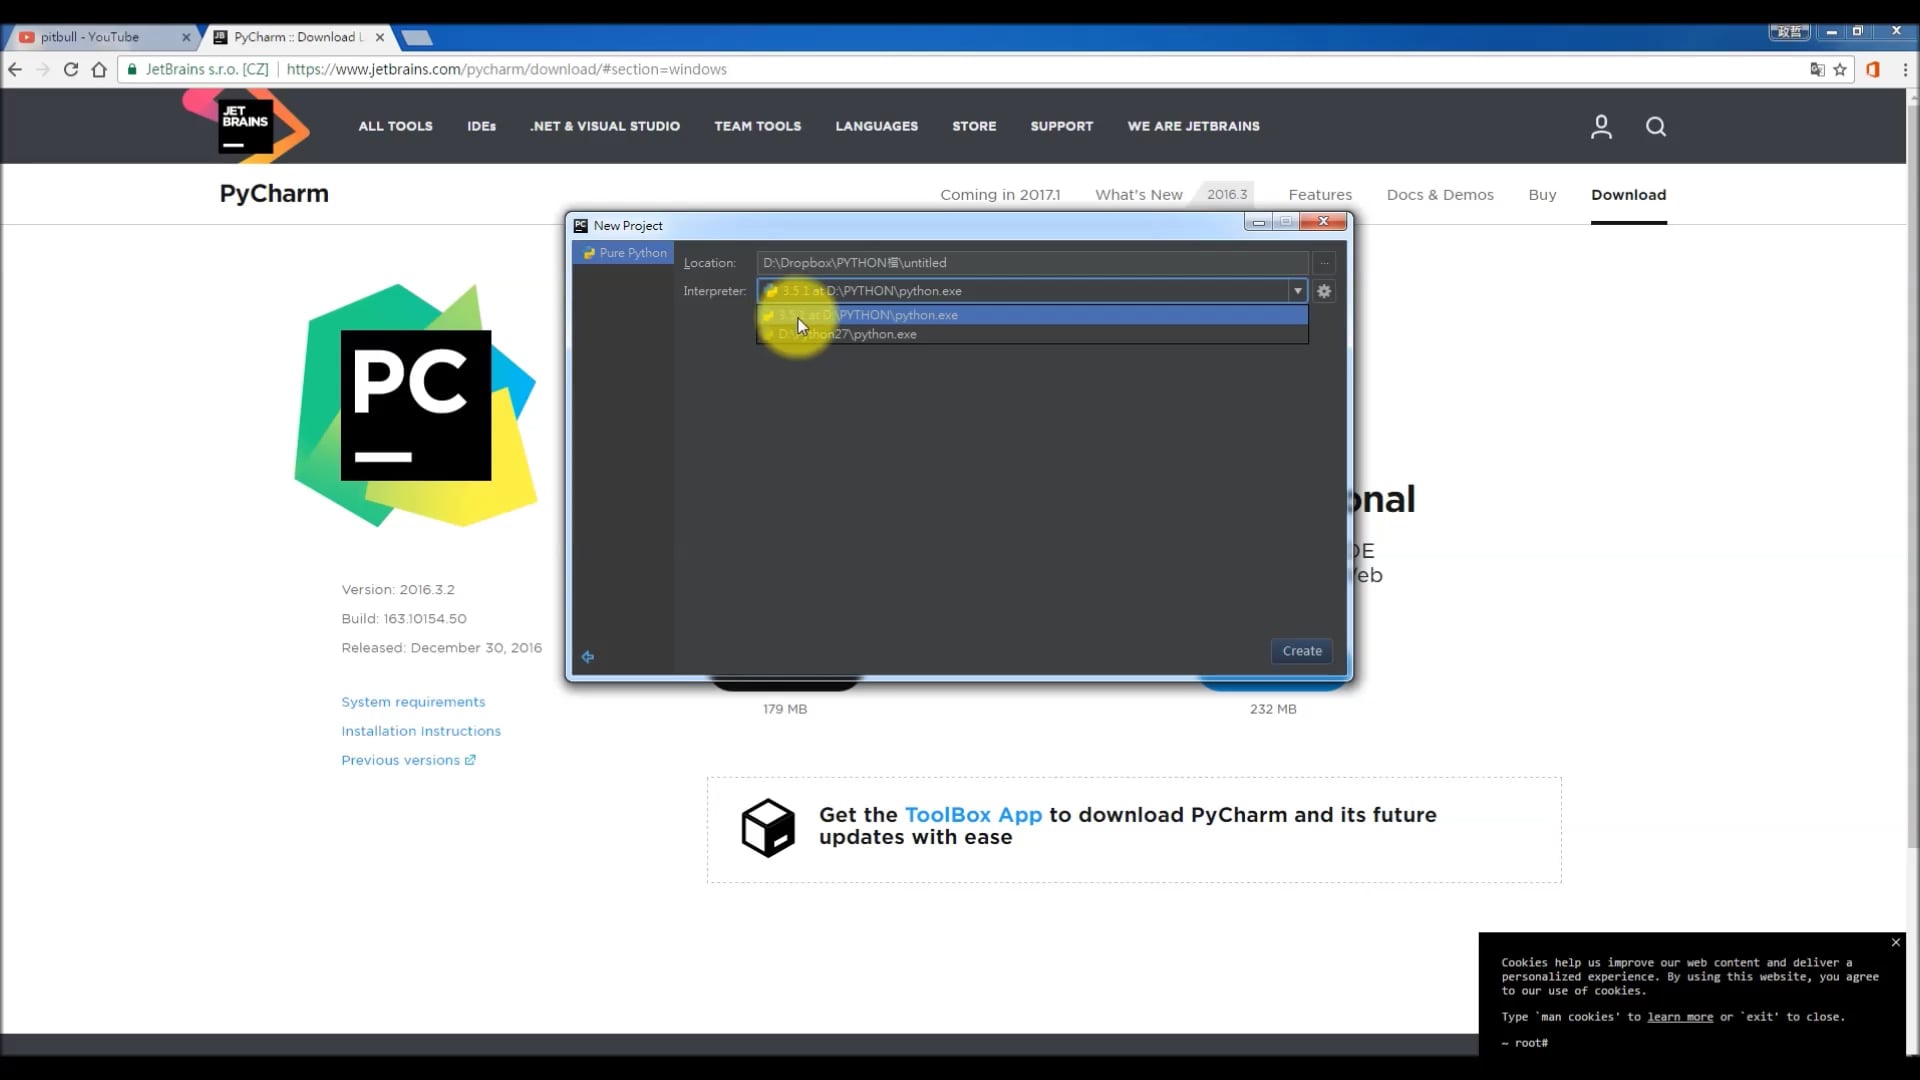1920x1080 pixels.
Task: Switch to the pitbull - YouTube tab
Action: [x=90, y=37]
